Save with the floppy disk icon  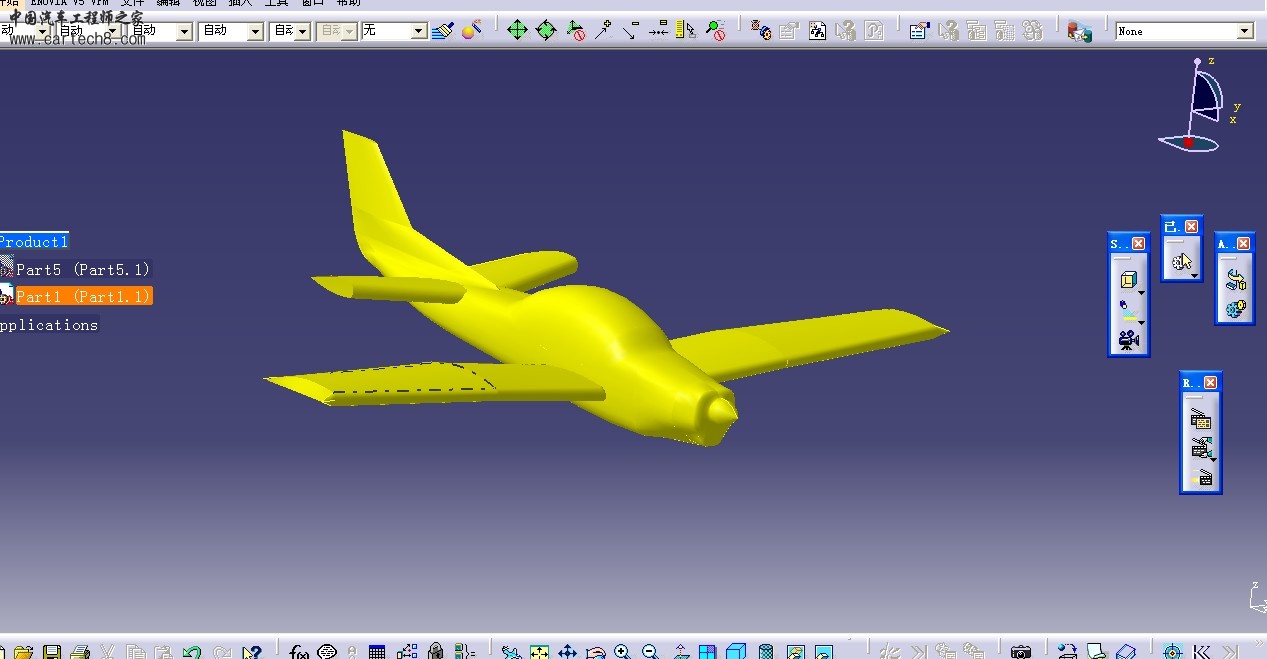click(51, 652)
